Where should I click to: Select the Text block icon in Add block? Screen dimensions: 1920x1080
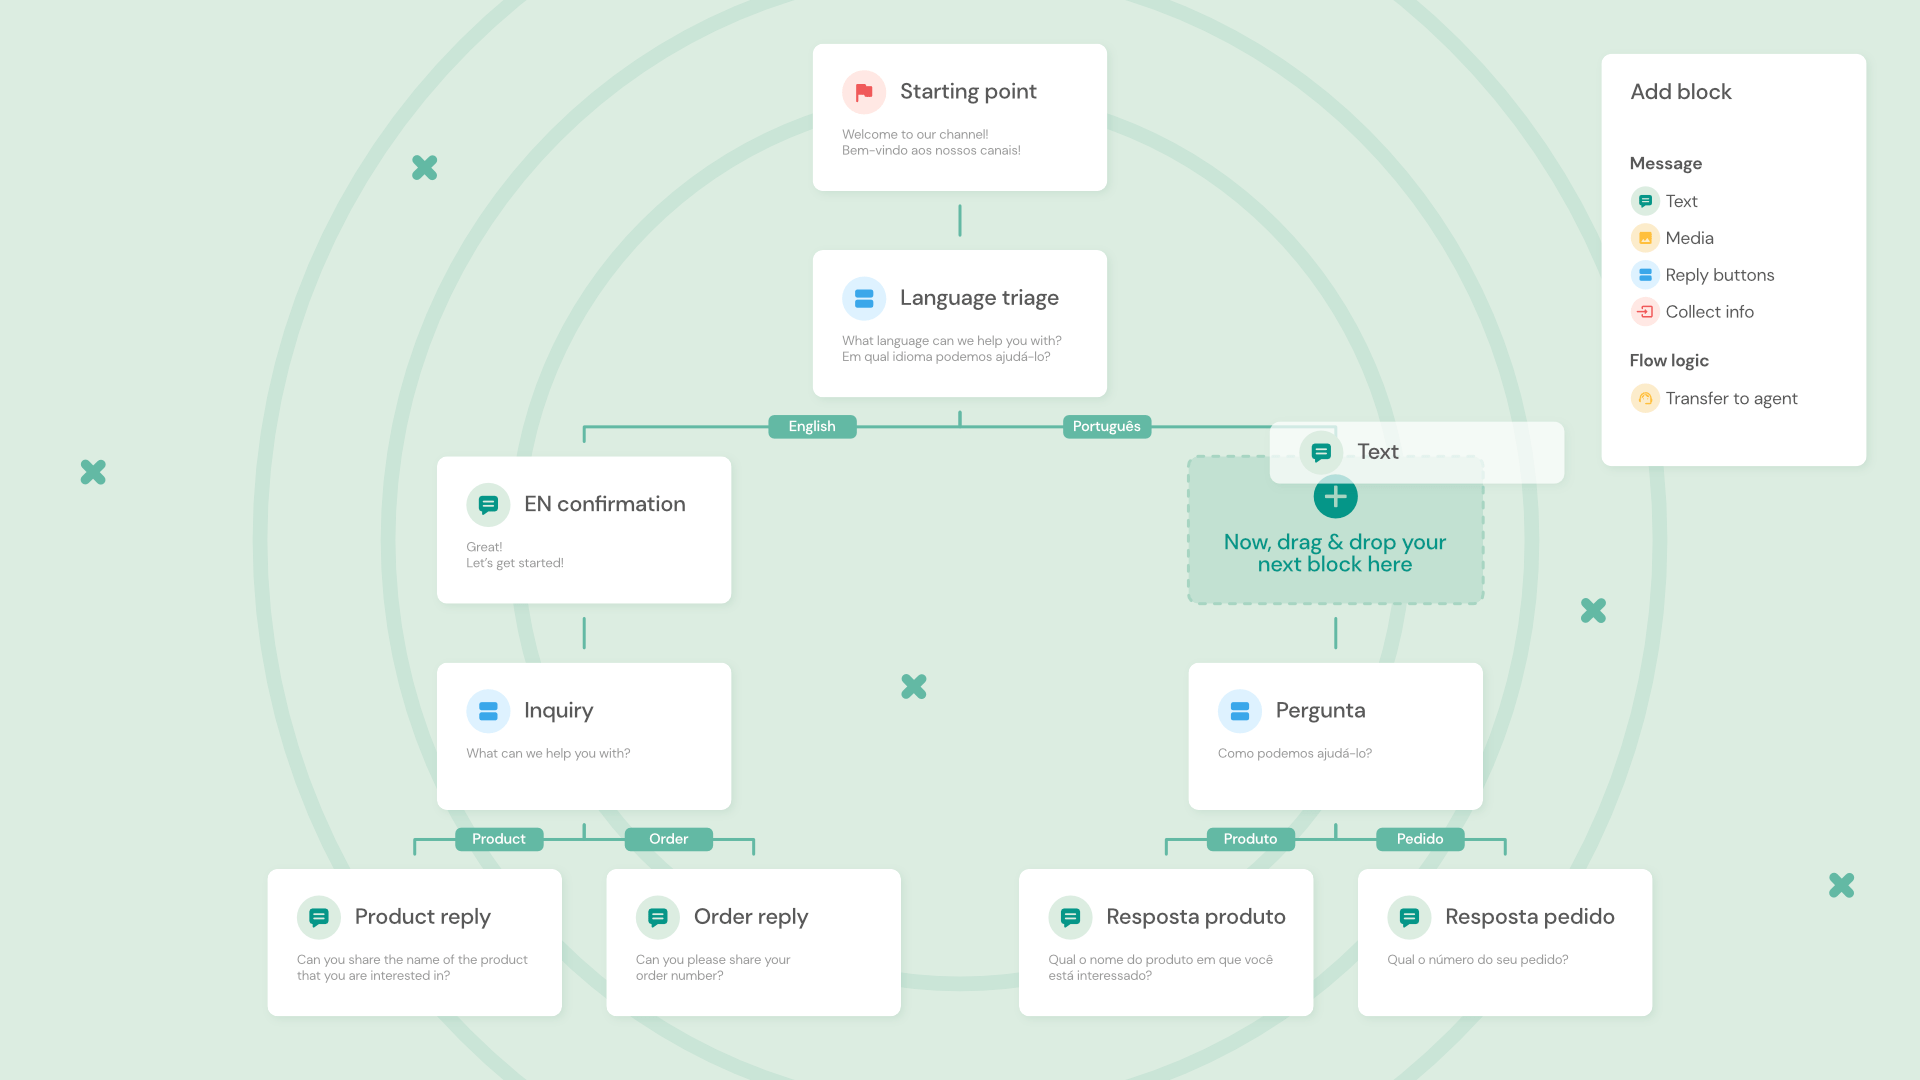coord(1644,201)
